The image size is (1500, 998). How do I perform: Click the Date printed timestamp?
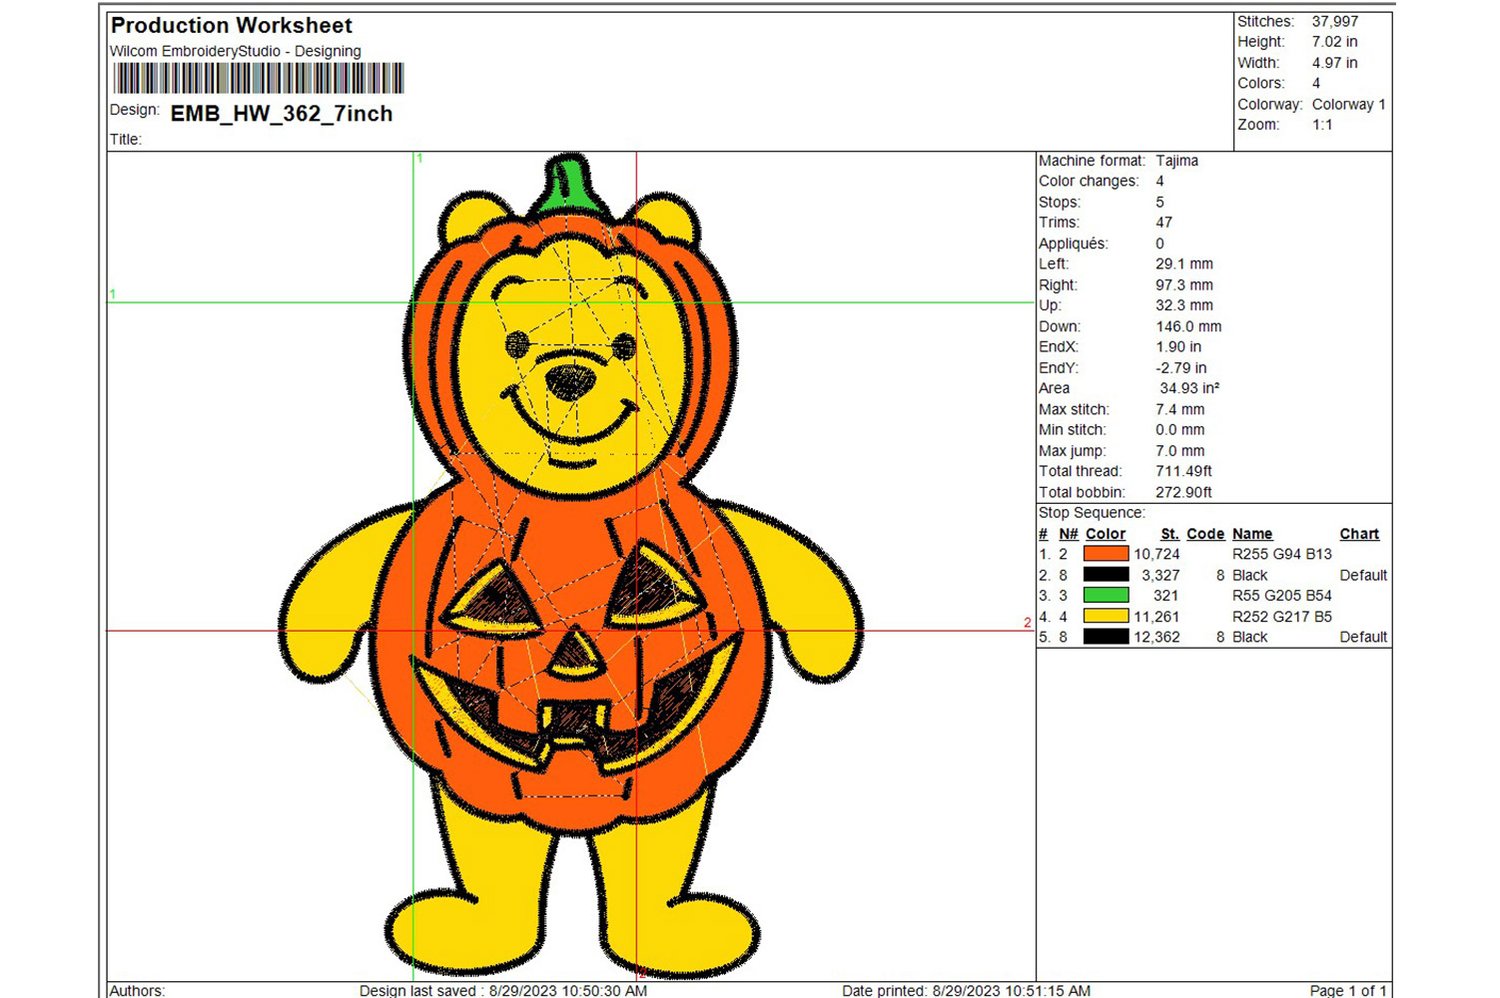point(966,991)
